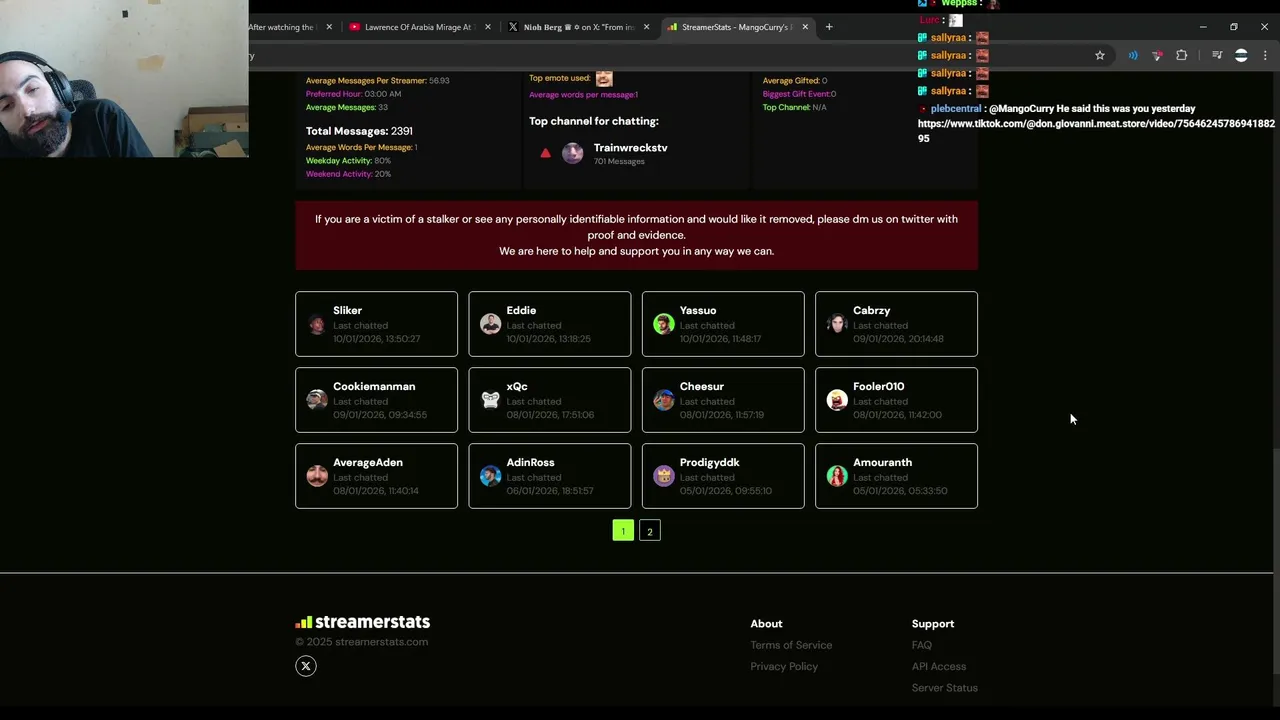Switch to the Lawrence Of Arabia tab
1280x720 pixels.
tap(417, 27)
